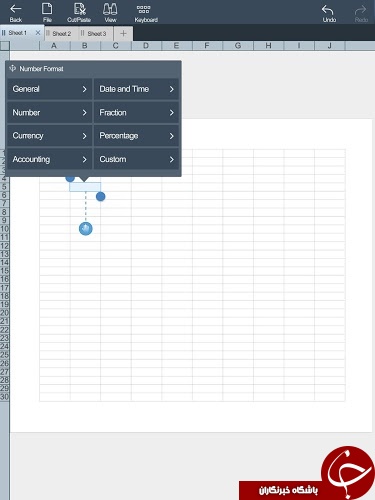Open Fraction formats
The width and height of the screenshot is (375, 500).
136,113
